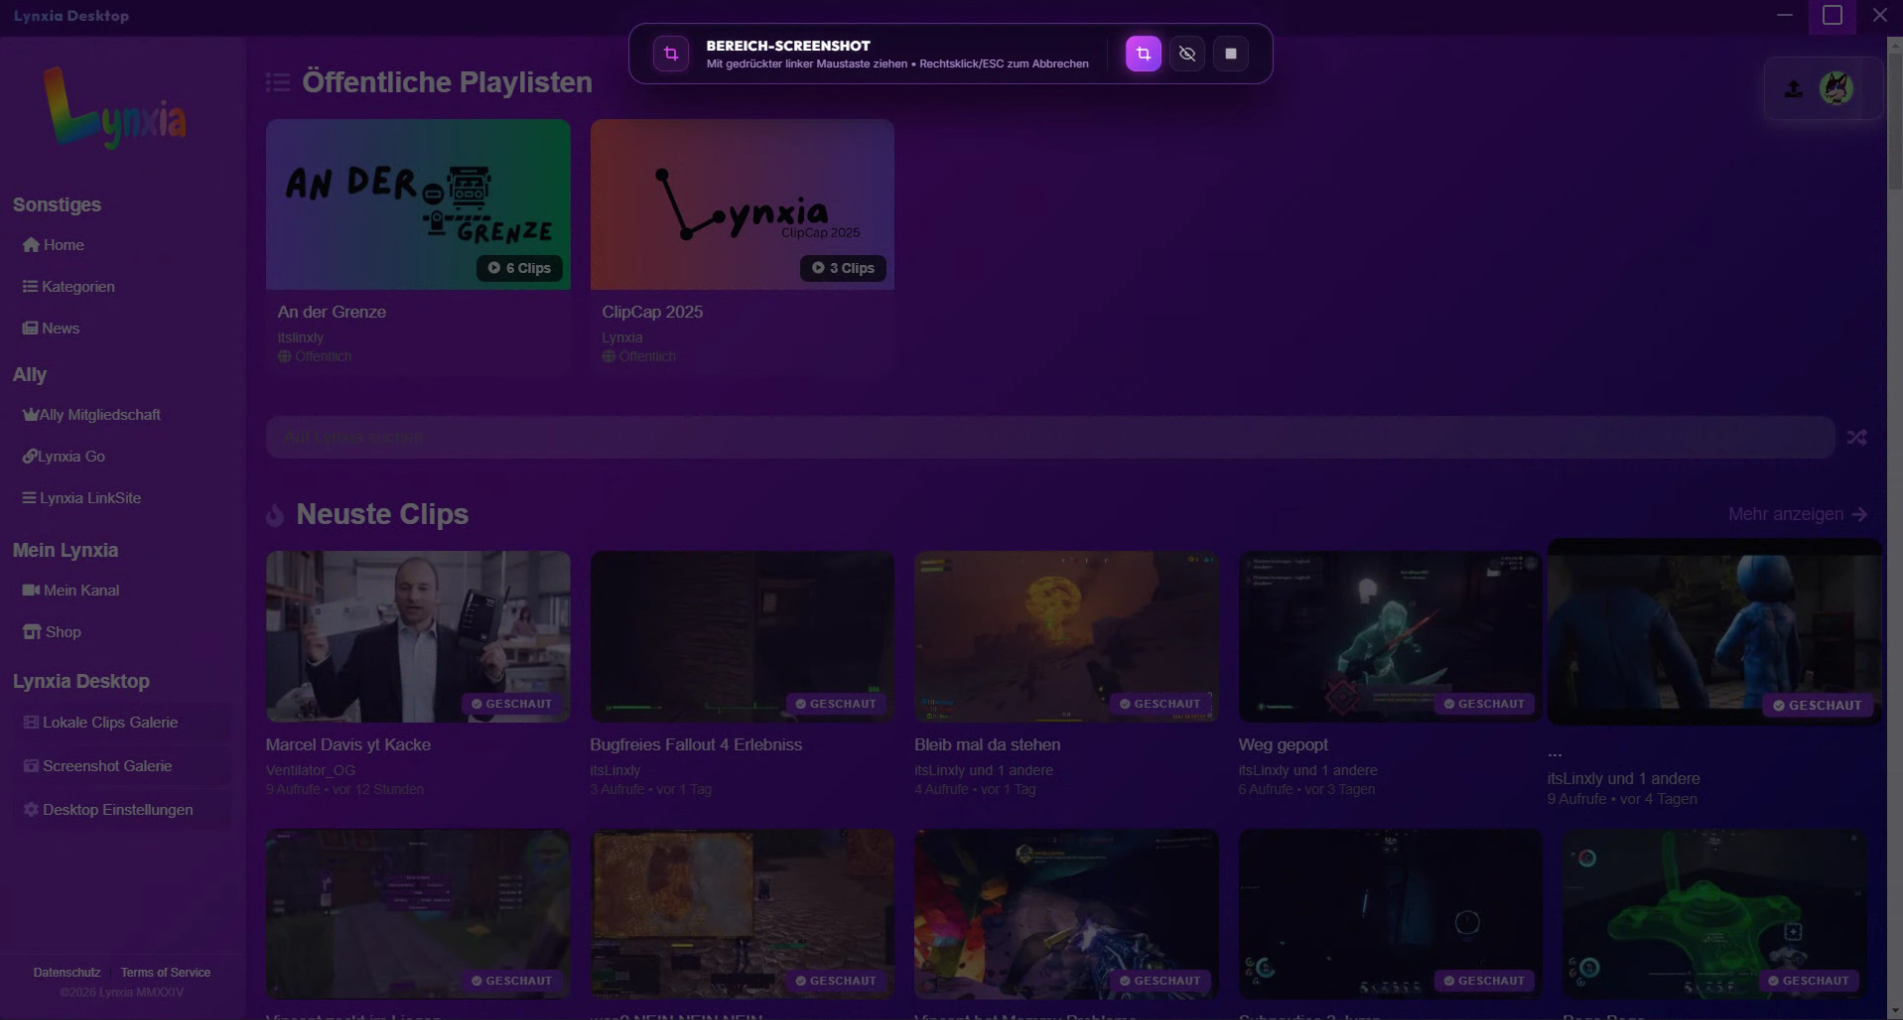
Task: Click GESCHAUT badge on Weg gepopt clip
Action: pyautogui.click(x=1484, y=704)
